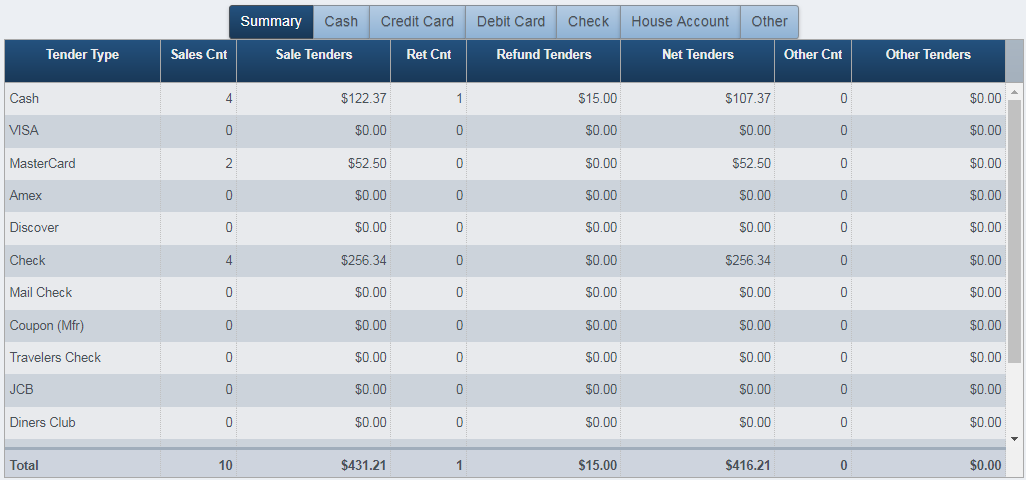Select the Travelers Check row
Screen dimensions: 1026x480
click(55, 357)
